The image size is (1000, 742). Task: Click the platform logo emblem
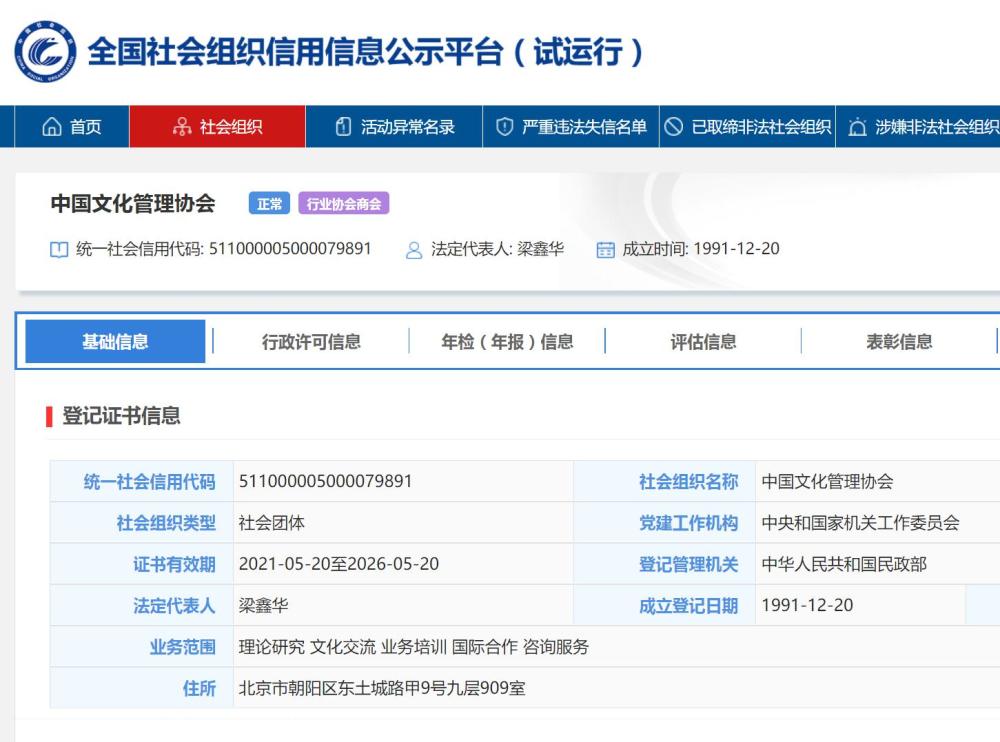(x=45, y=52)
